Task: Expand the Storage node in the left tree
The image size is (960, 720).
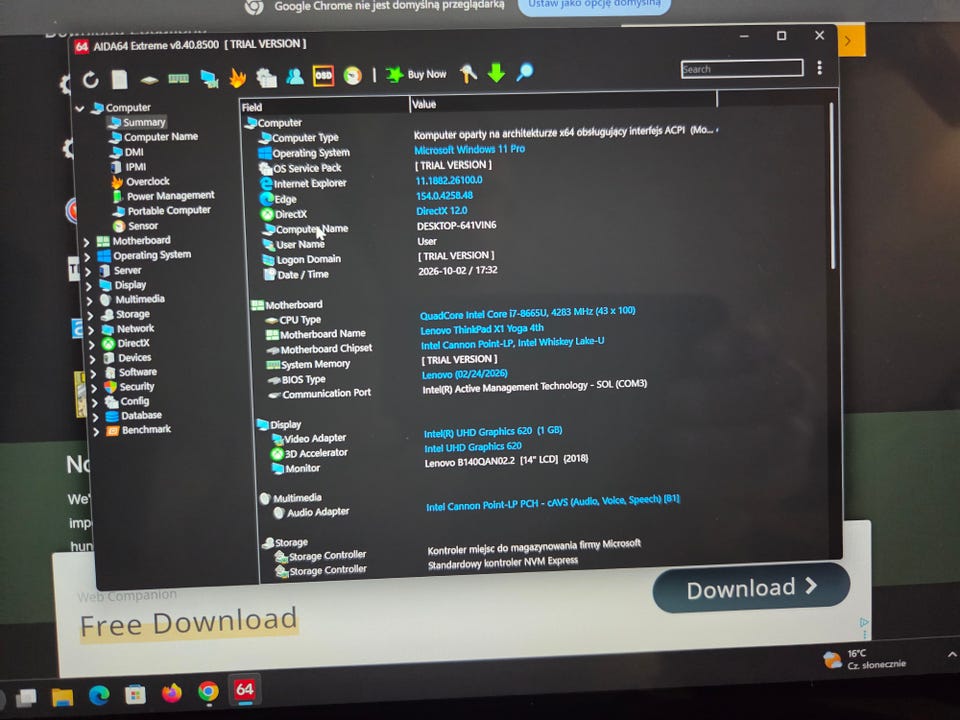Action: [x=90, y=315]
